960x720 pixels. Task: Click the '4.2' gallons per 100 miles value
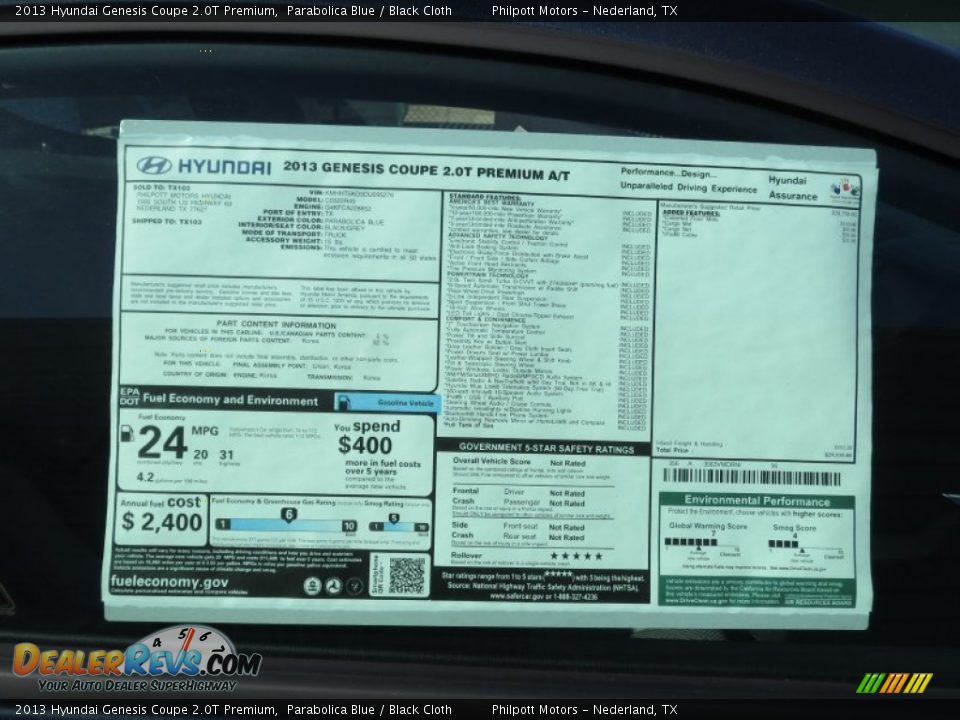click(x=145, y=477)
